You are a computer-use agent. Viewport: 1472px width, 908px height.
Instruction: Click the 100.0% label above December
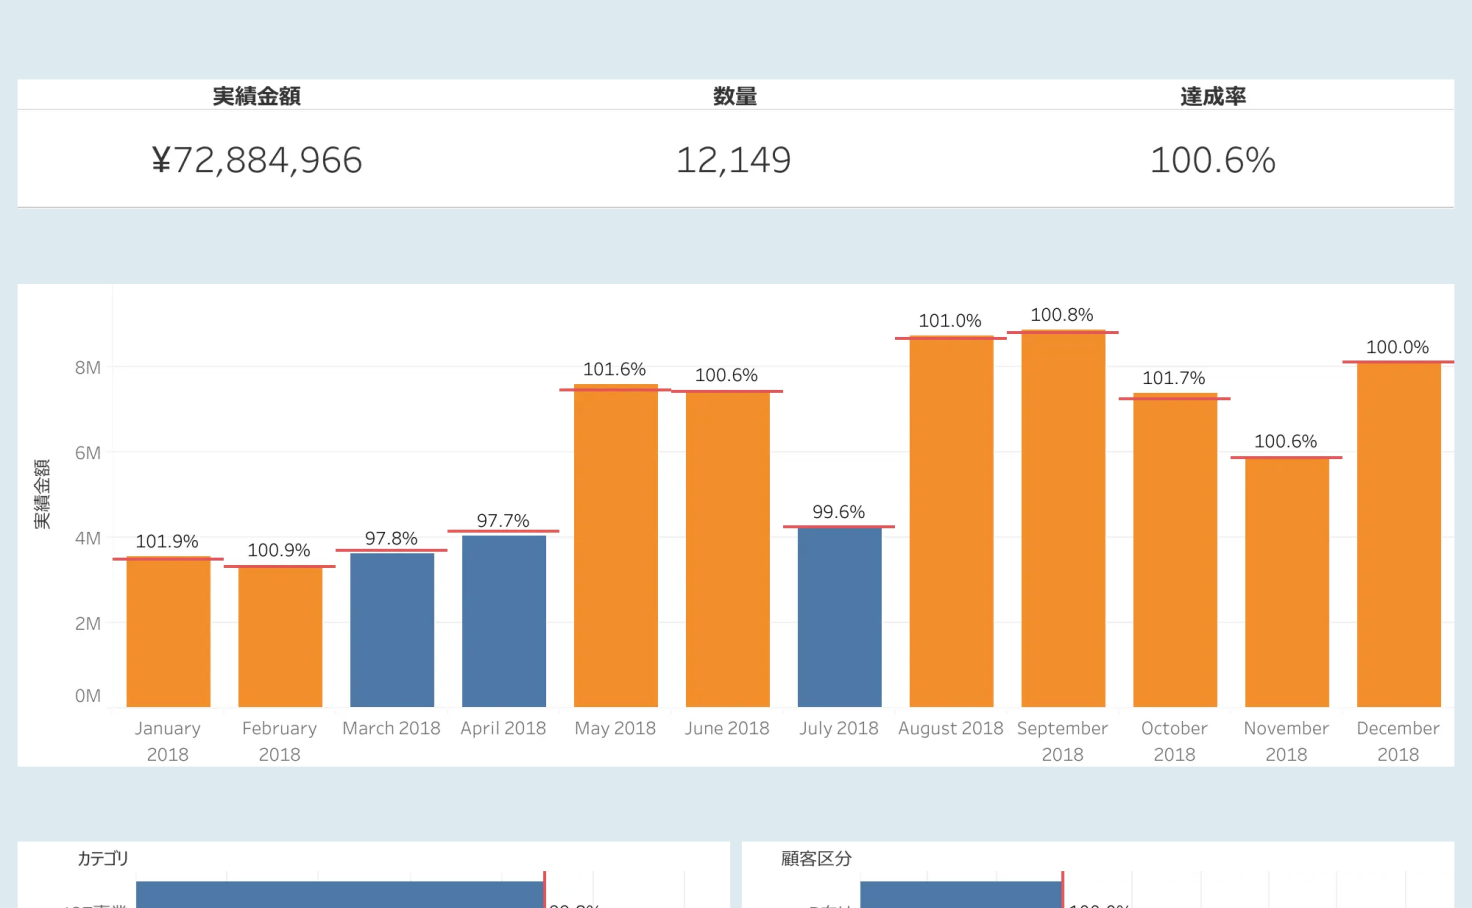pos(1398,347)
